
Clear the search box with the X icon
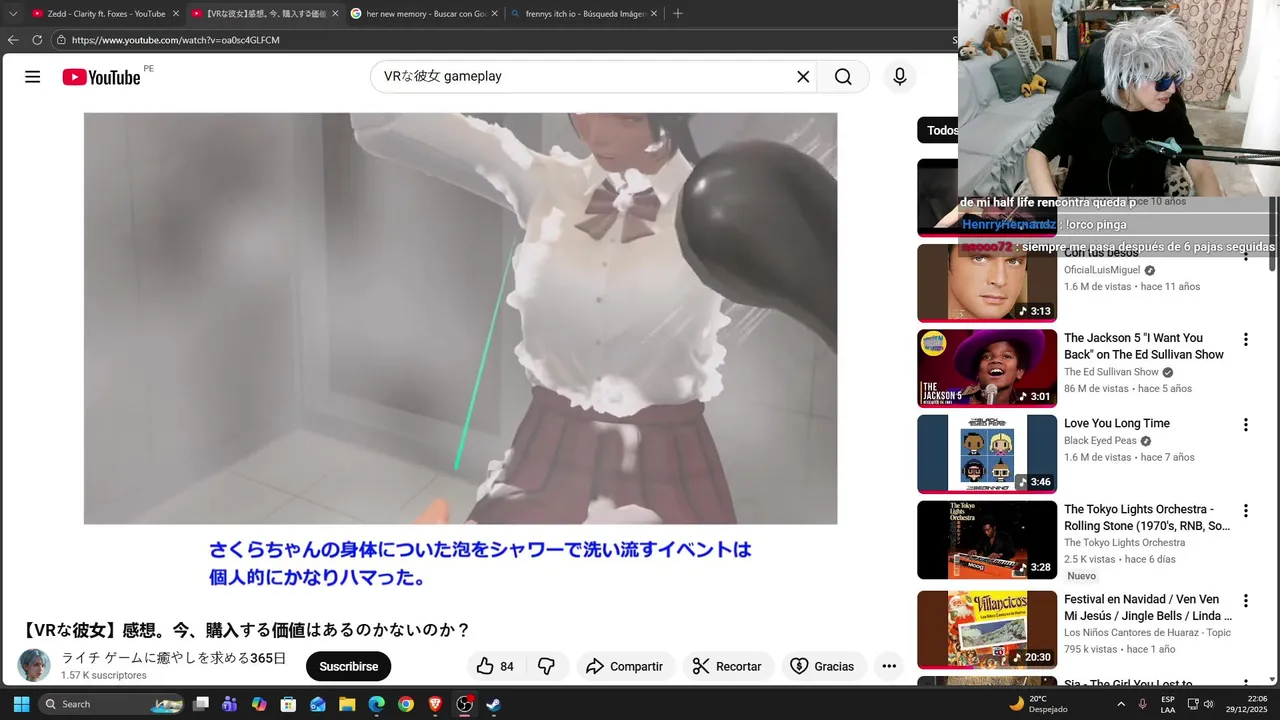tap(803, 77)
